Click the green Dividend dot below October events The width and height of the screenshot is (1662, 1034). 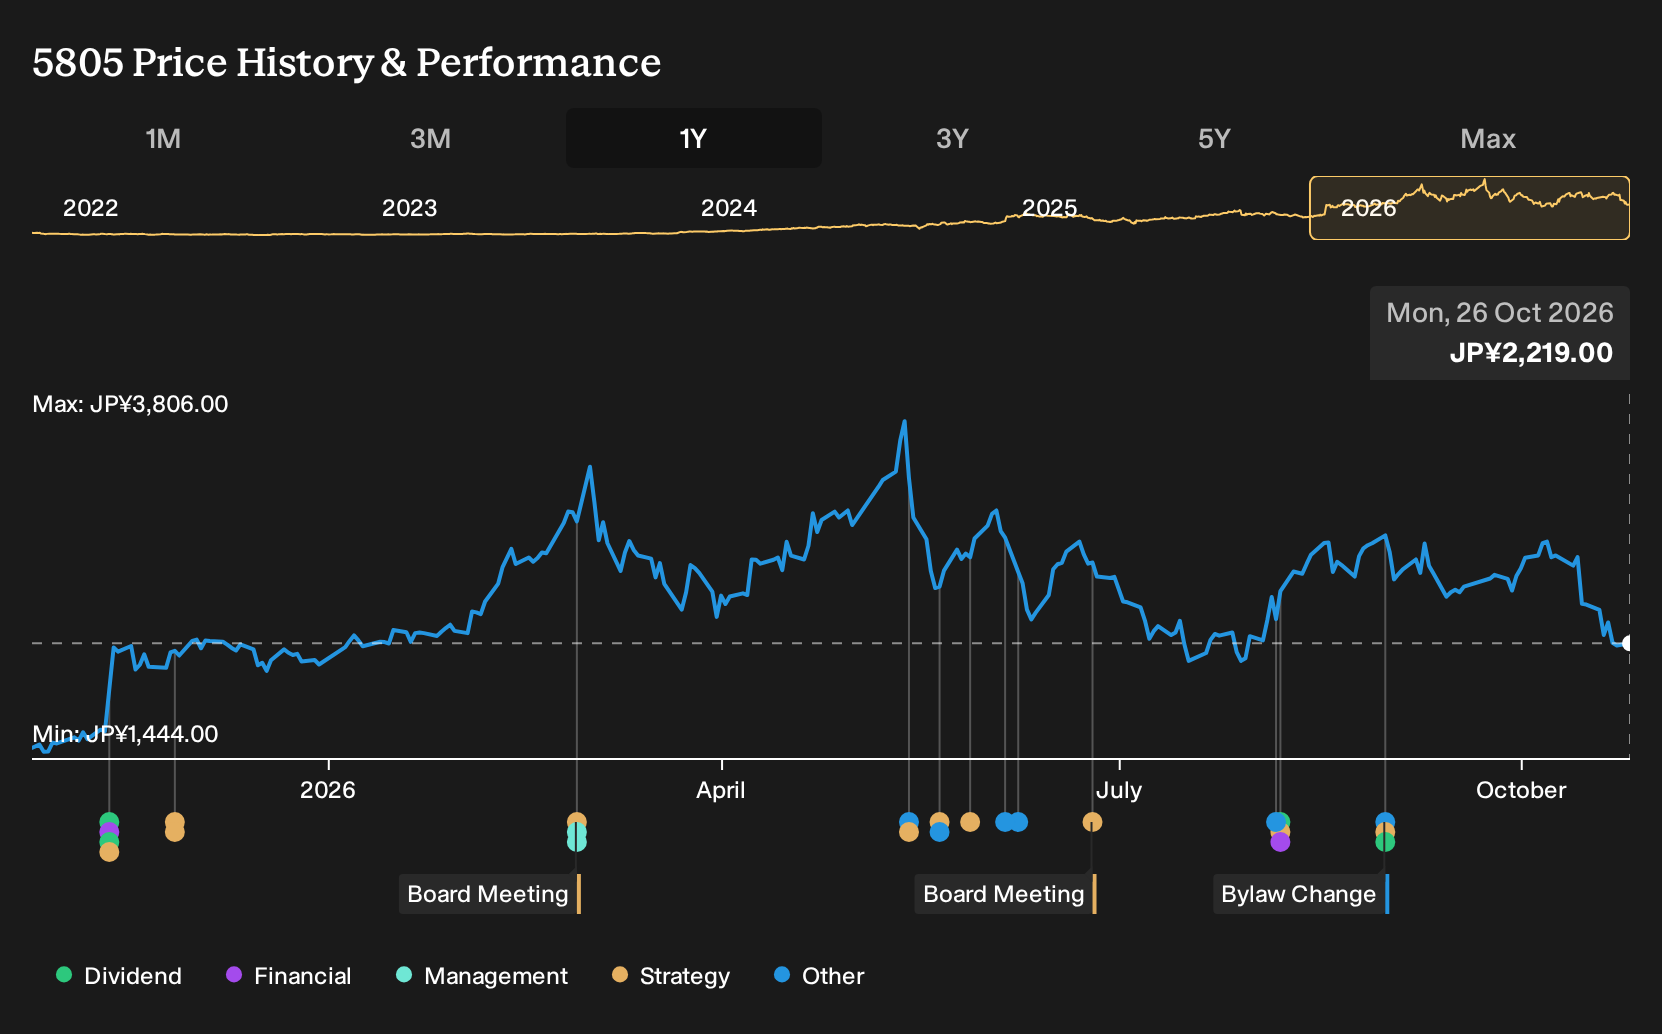coord(1385,842)
